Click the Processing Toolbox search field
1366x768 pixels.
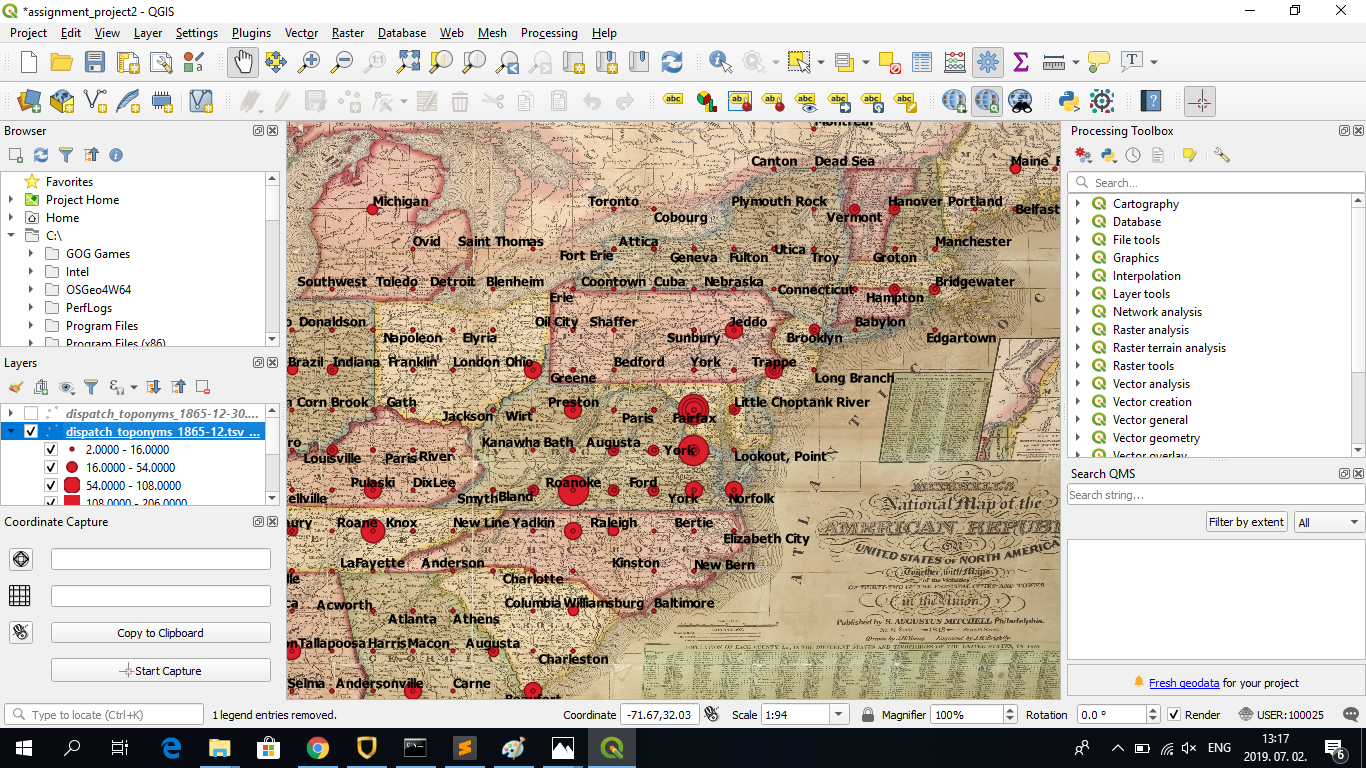click(x=1216, y=182)
